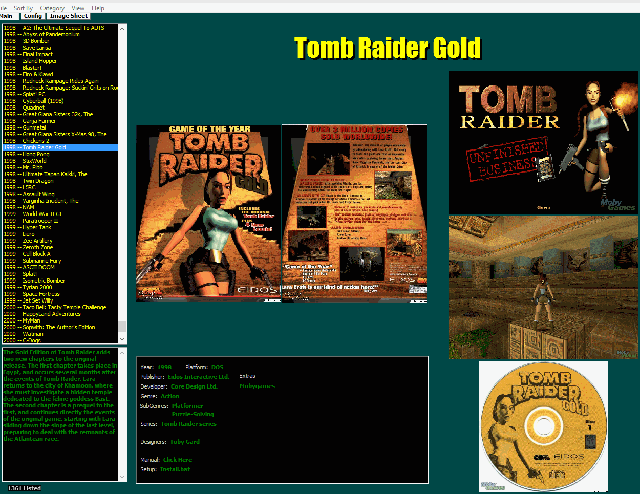Select Gunmetal in game list
Screen dimensions: 640x494
(x=60, y=127)
